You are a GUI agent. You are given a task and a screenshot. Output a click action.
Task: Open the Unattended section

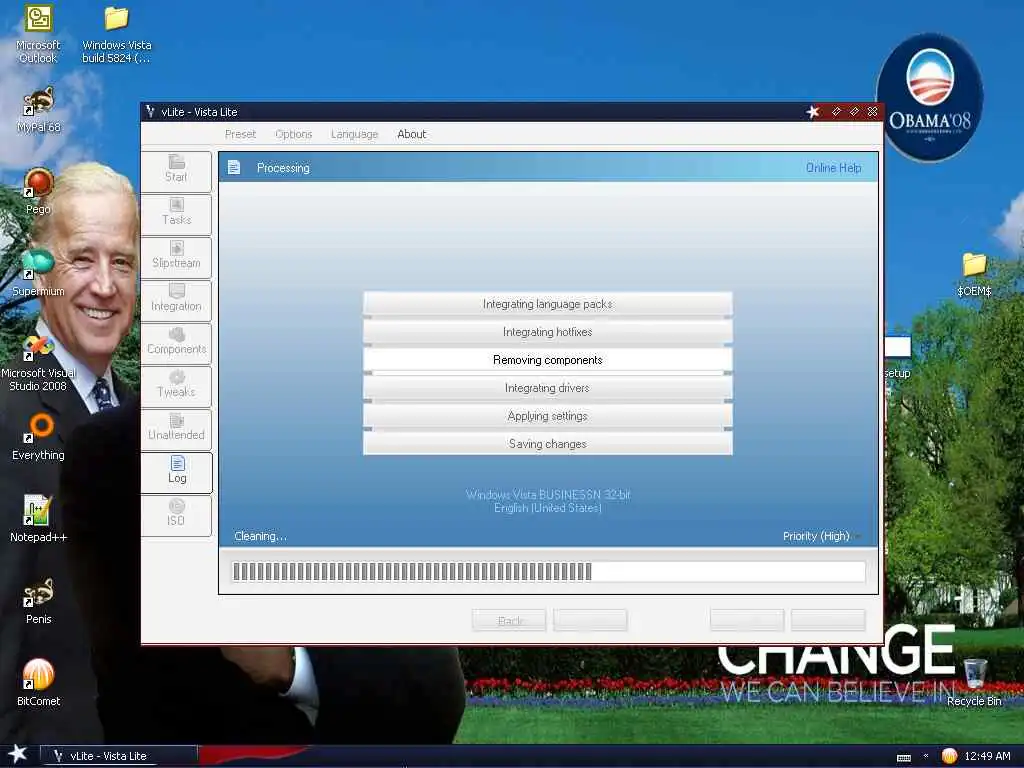click(176, 430)
